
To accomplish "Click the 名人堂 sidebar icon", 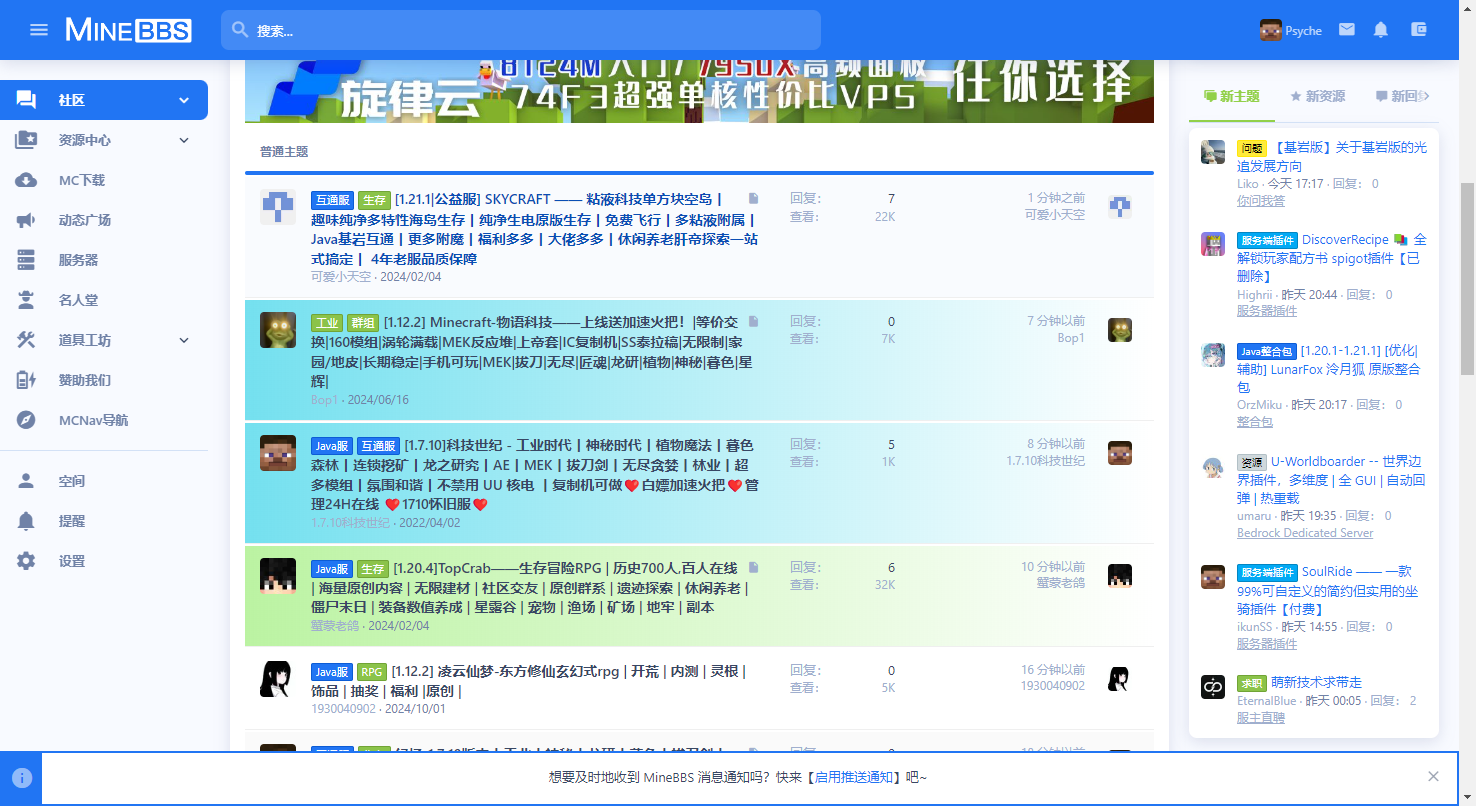I will tap(26, 300).
